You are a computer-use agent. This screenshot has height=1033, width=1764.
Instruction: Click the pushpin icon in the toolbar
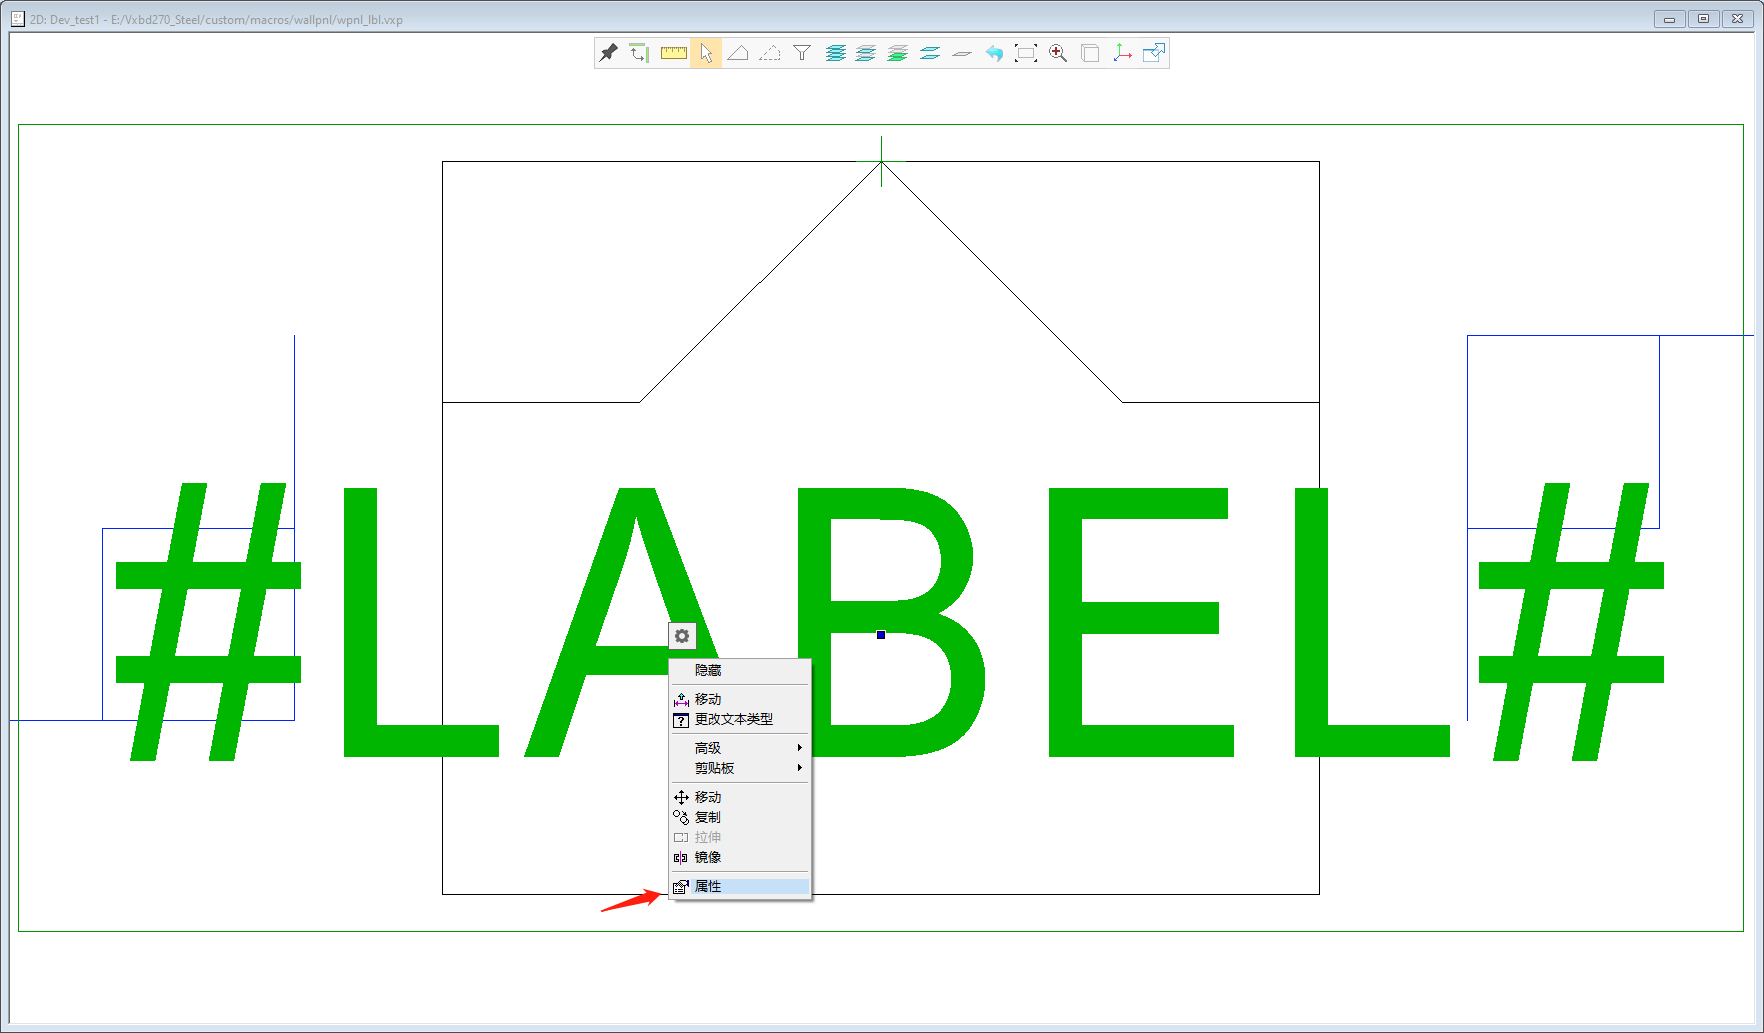click(609, 53)
